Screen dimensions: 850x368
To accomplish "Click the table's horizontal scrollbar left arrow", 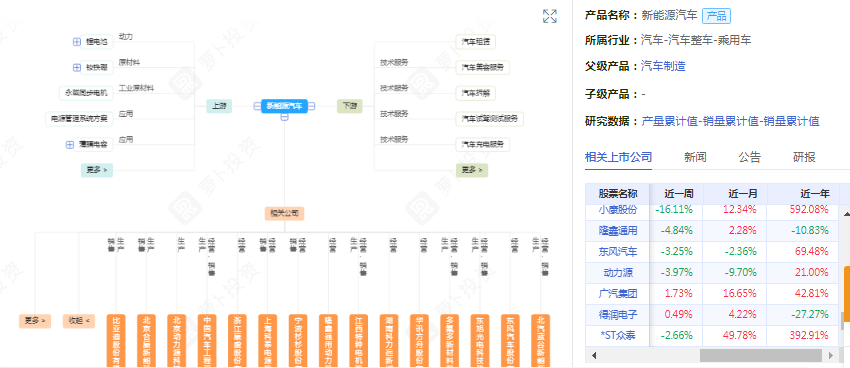I will tap(594, 356).
